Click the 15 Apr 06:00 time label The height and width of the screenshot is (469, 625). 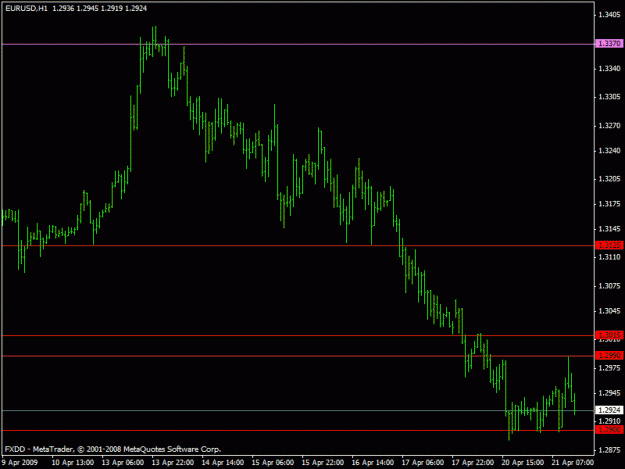pyautogui.click(x=273, y=462)
